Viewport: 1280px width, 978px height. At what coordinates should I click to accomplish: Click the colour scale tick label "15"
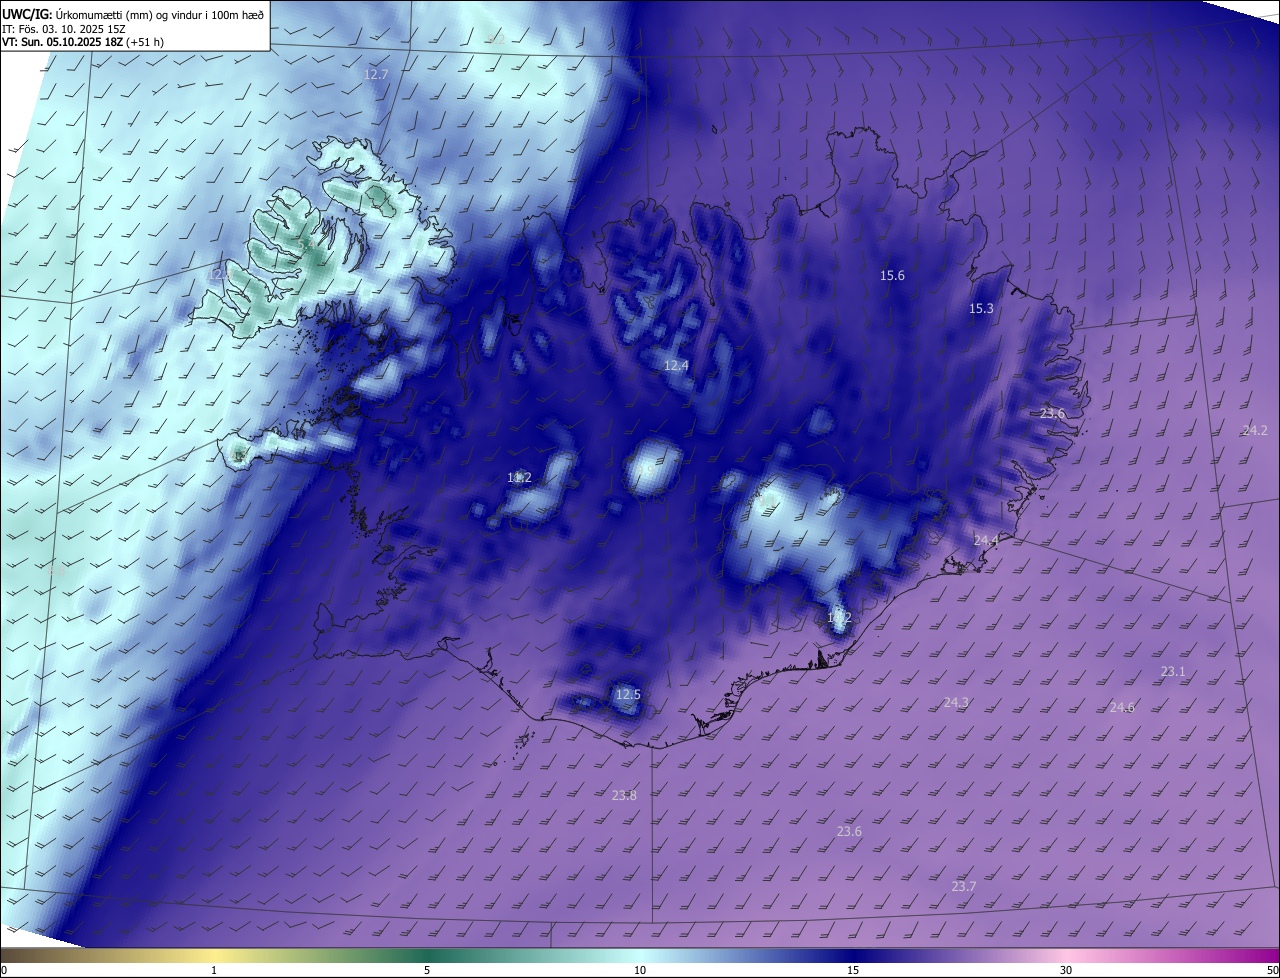pyautogui.click(x=853, y=970)
